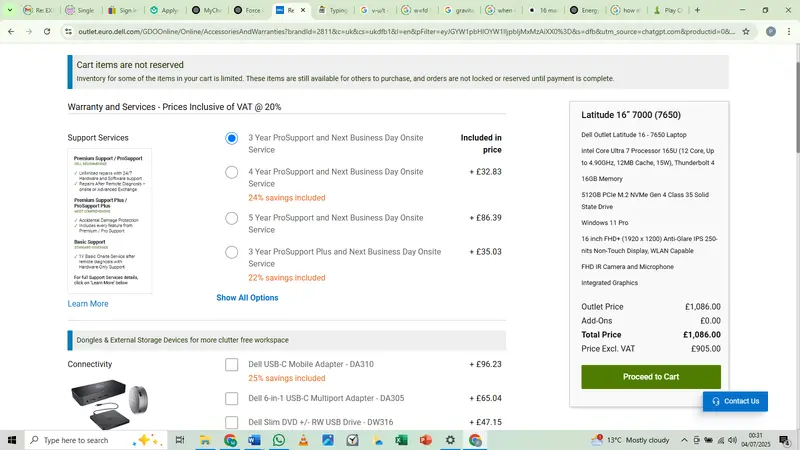Launch Word from the taskbar
800x450 pixels.
coord(254,440)
